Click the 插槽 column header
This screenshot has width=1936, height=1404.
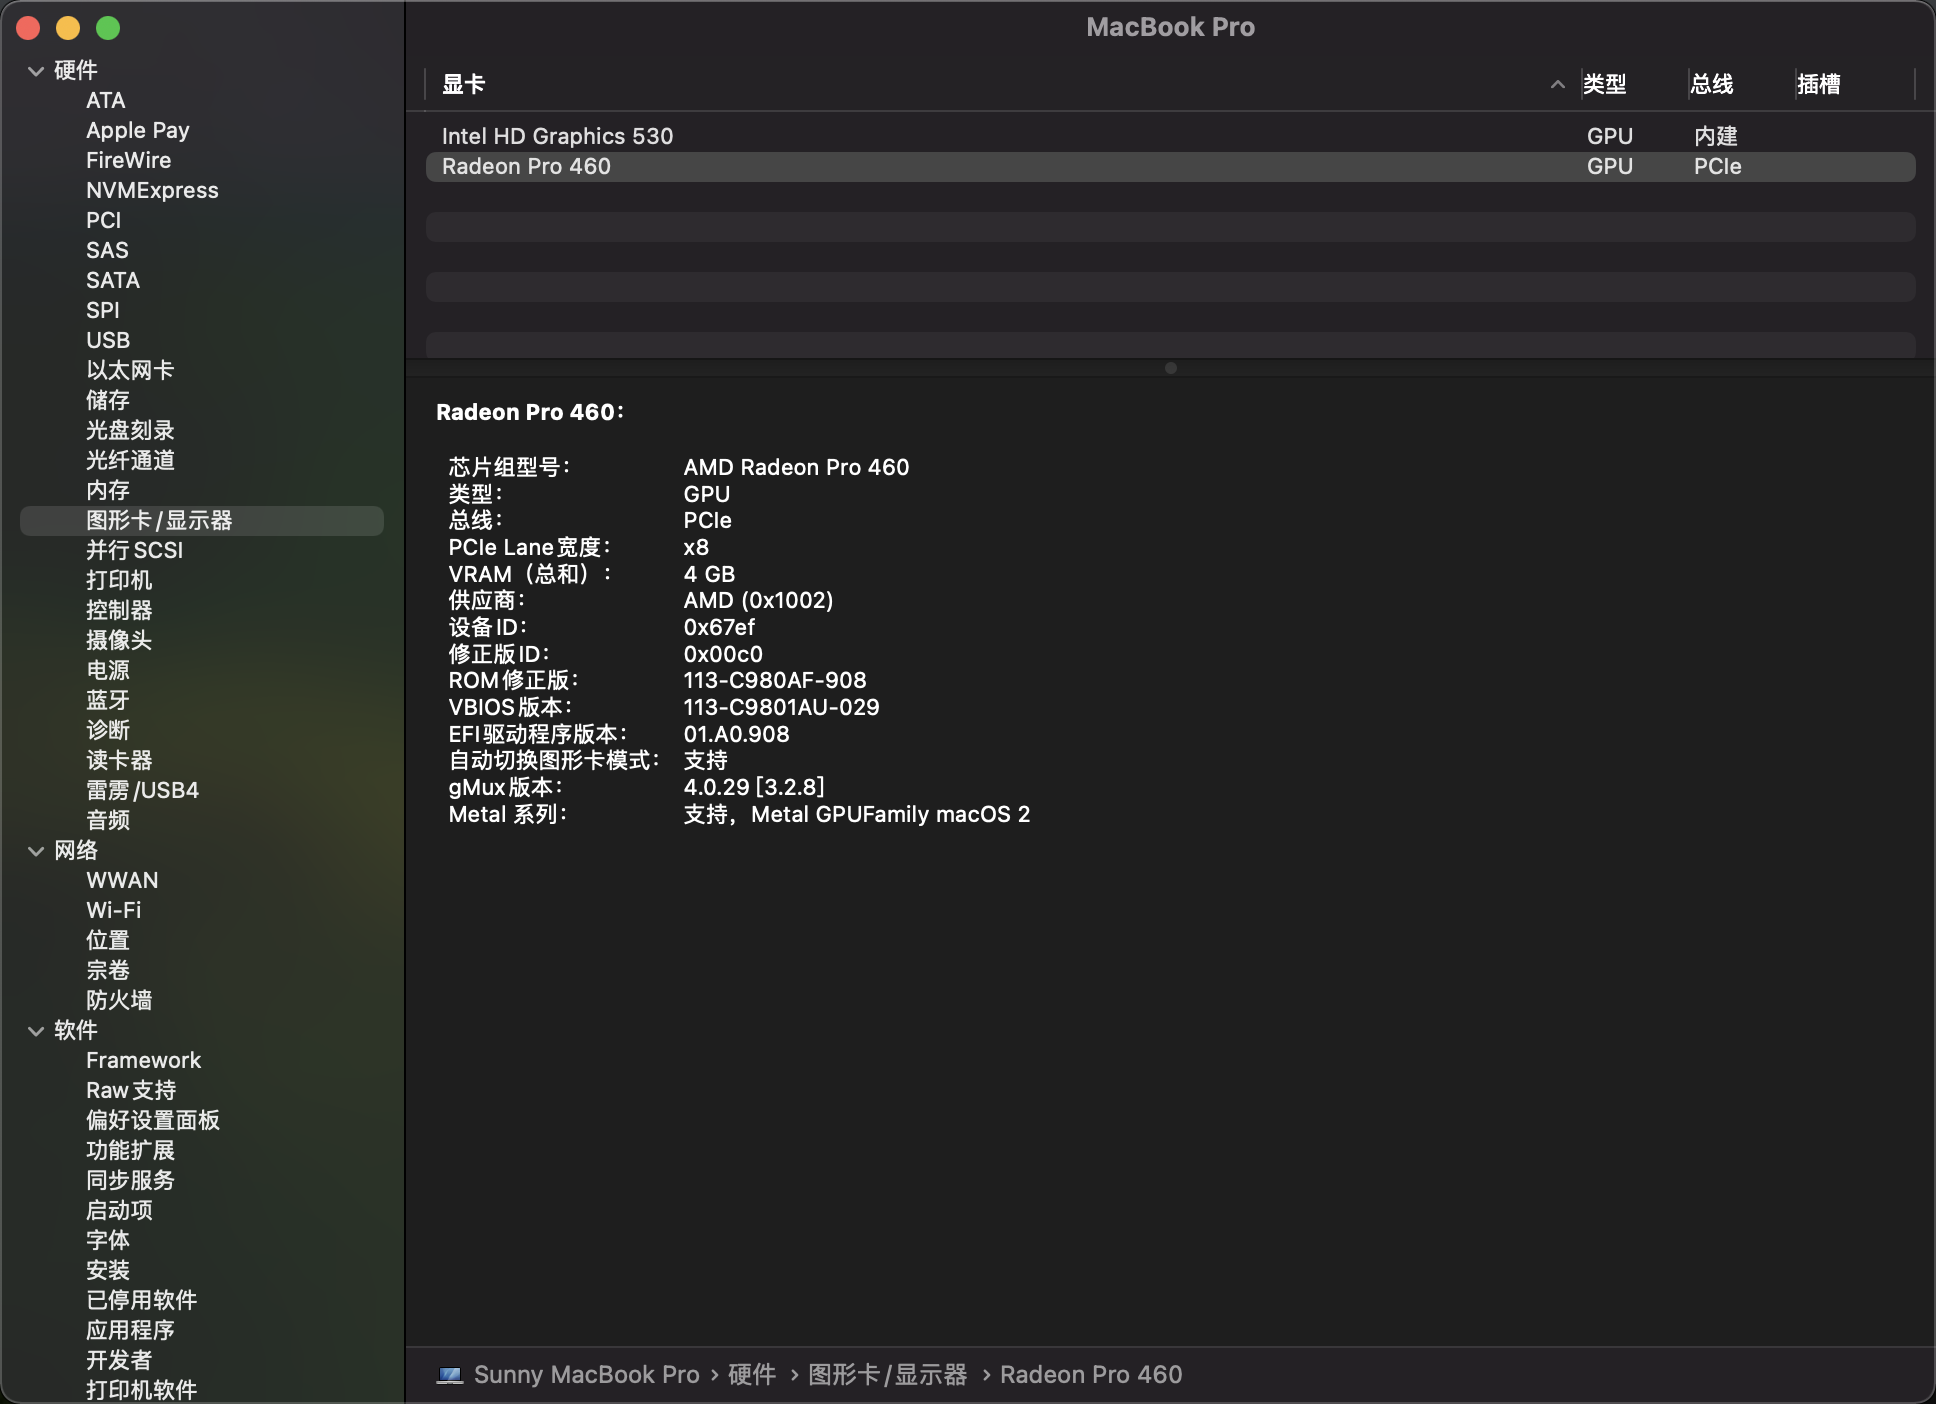(1818, 85)
